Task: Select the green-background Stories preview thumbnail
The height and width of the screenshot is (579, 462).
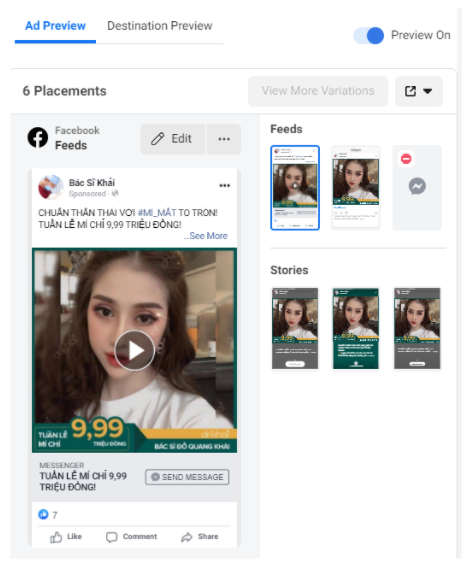Action: 356,328
